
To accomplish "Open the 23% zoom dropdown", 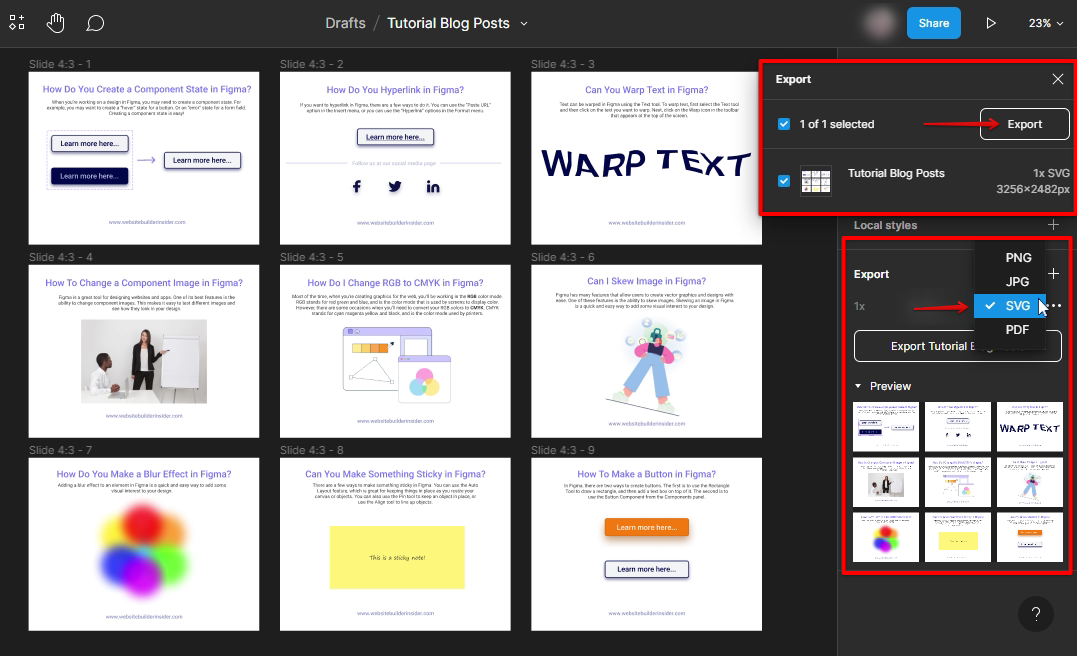I will pyautogui.click(x=1046, y=23).
